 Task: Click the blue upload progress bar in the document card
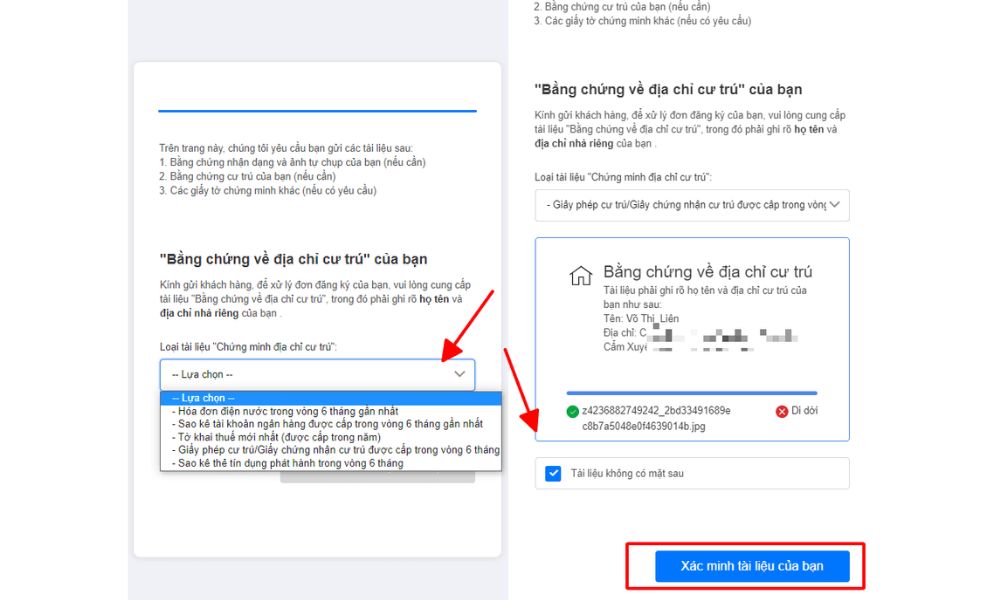[691, 393]
